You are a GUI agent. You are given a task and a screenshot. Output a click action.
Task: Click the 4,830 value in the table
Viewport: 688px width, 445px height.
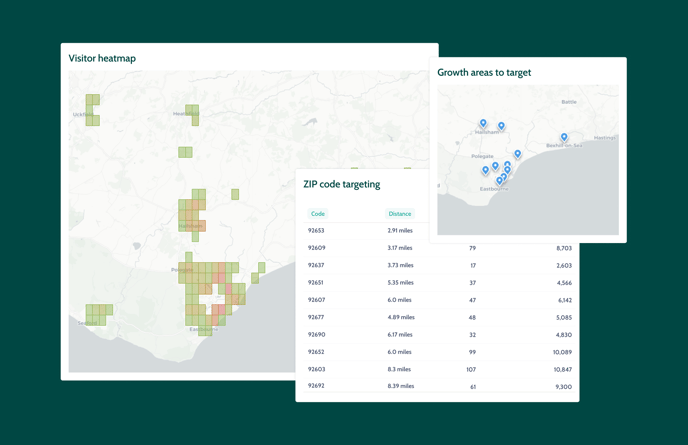[x=564, y=335]
